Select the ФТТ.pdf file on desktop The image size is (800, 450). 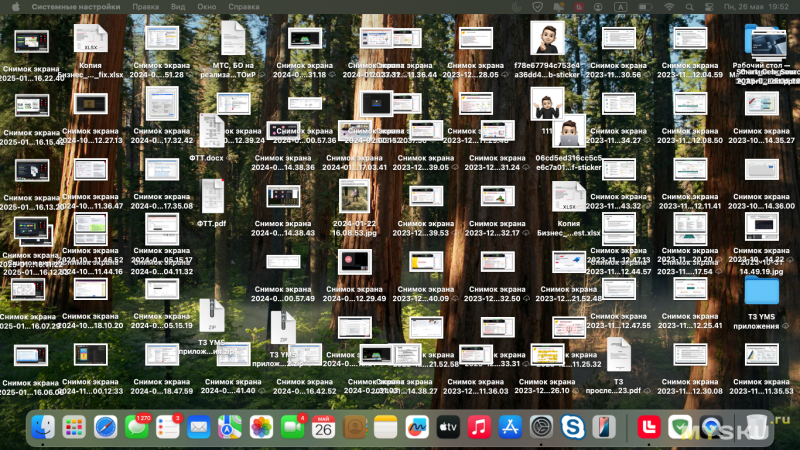pos(212,197)
